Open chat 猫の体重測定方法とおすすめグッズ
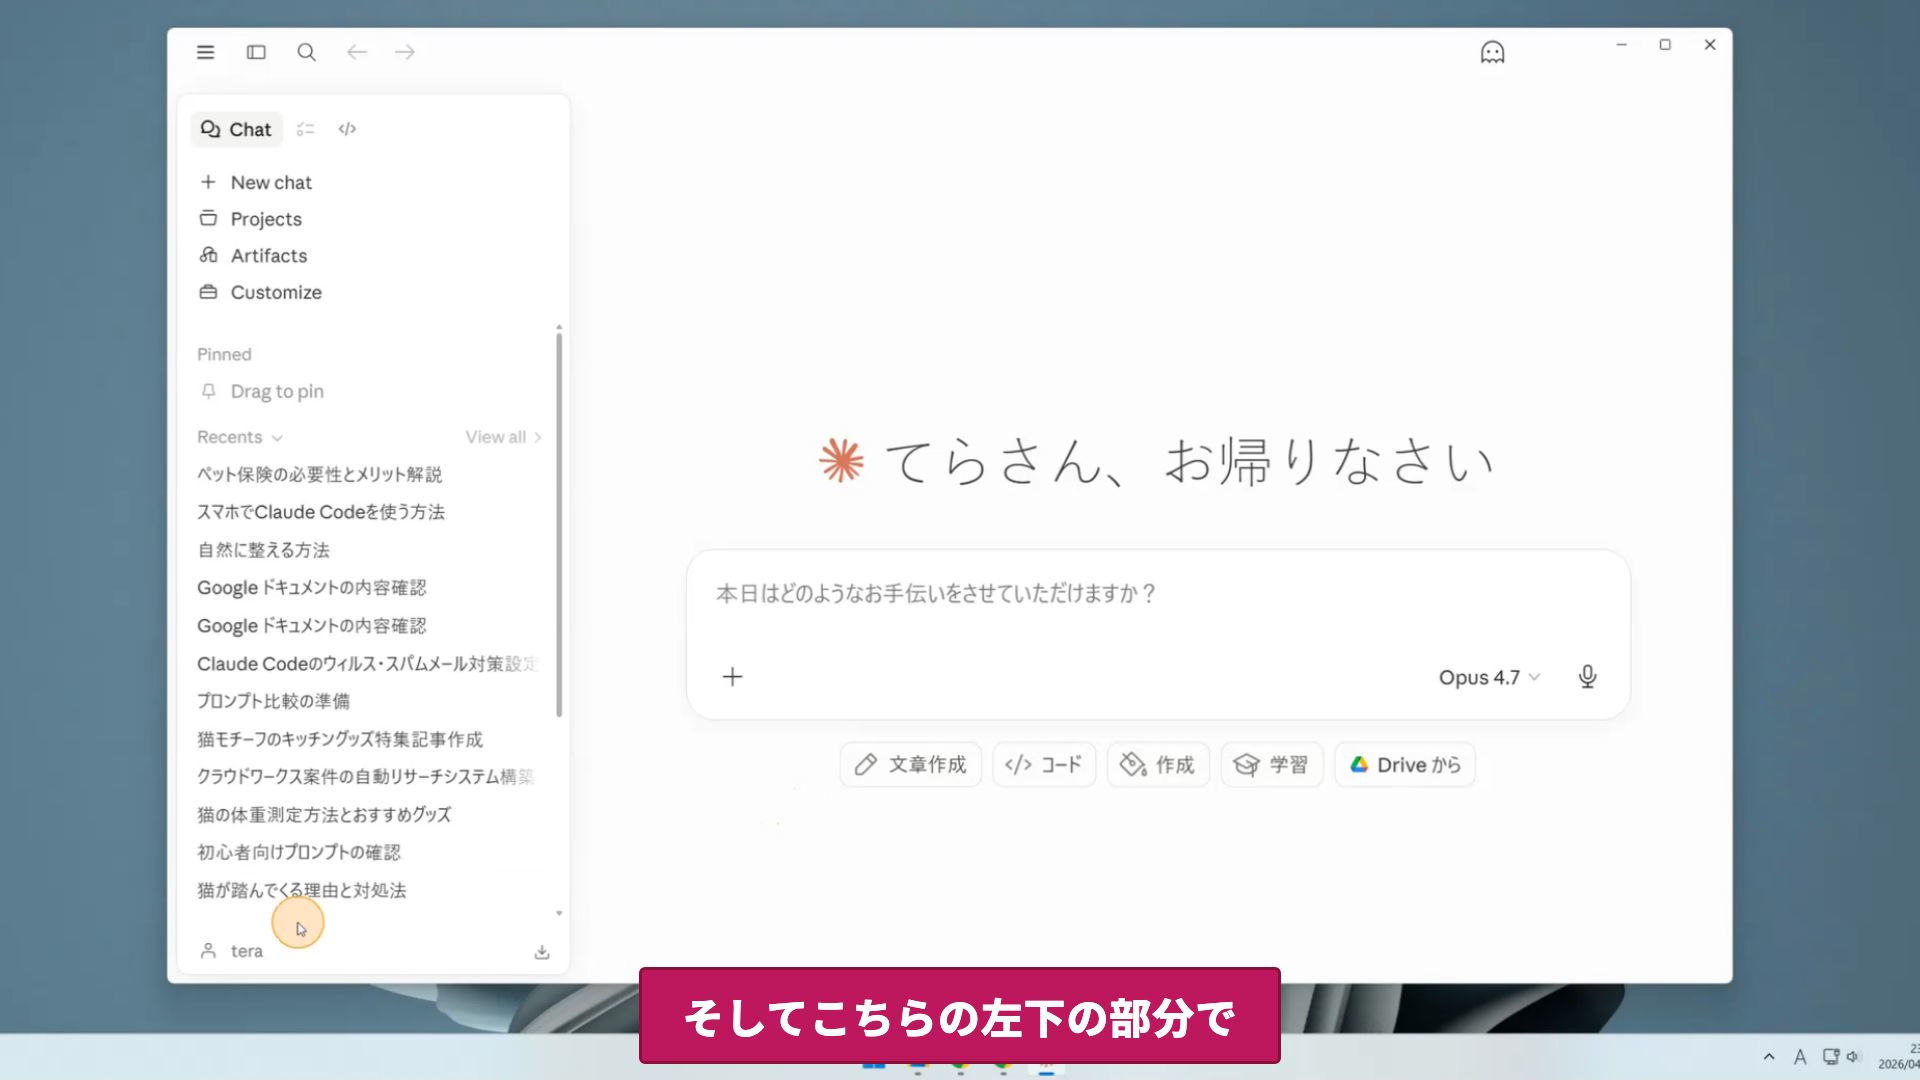1920x1080 pixels. pos(324,815)
